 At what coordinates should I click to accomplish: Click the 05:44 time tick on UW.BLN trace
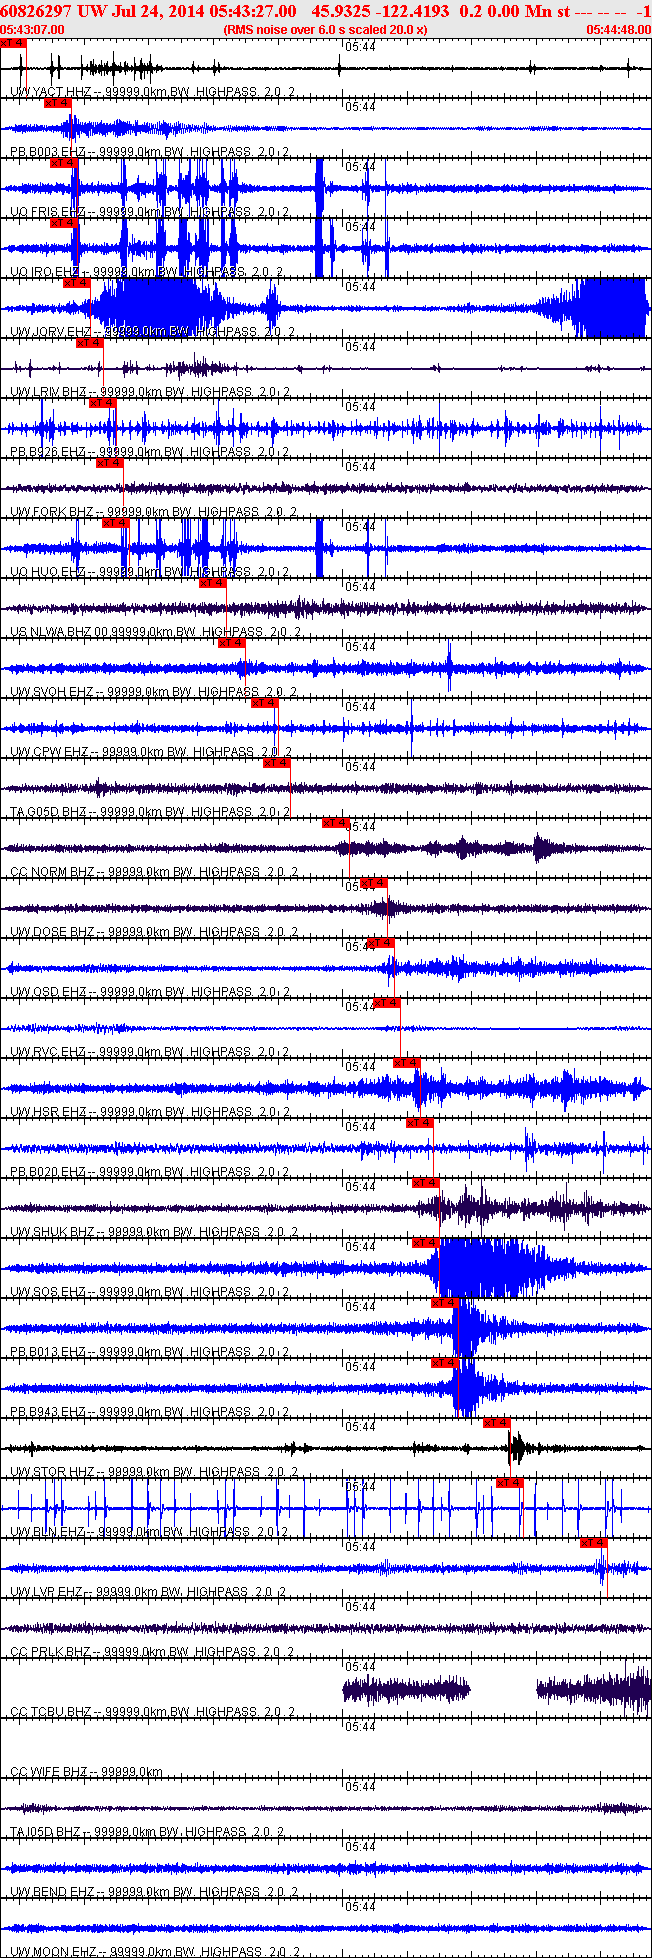[360, 1487]
